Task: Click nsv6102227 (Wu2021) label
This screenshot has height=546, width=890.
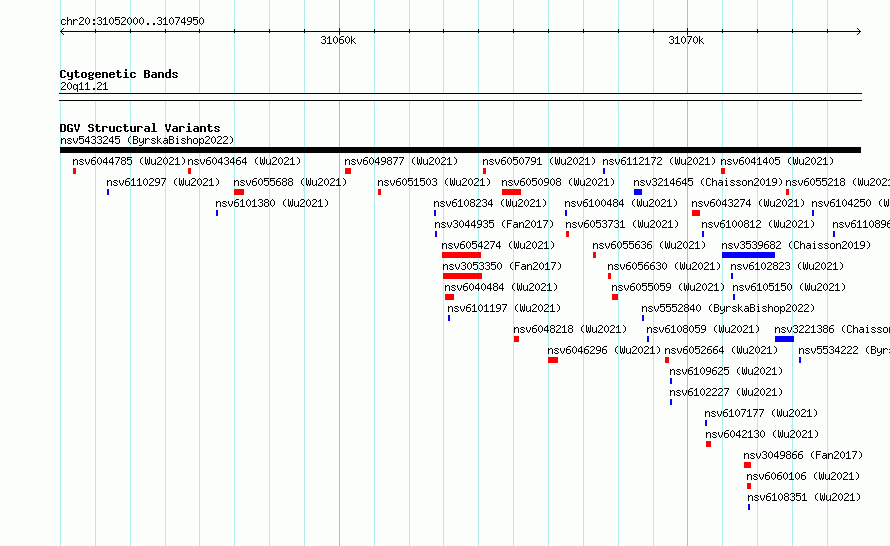Action: (x=726, y=392)
